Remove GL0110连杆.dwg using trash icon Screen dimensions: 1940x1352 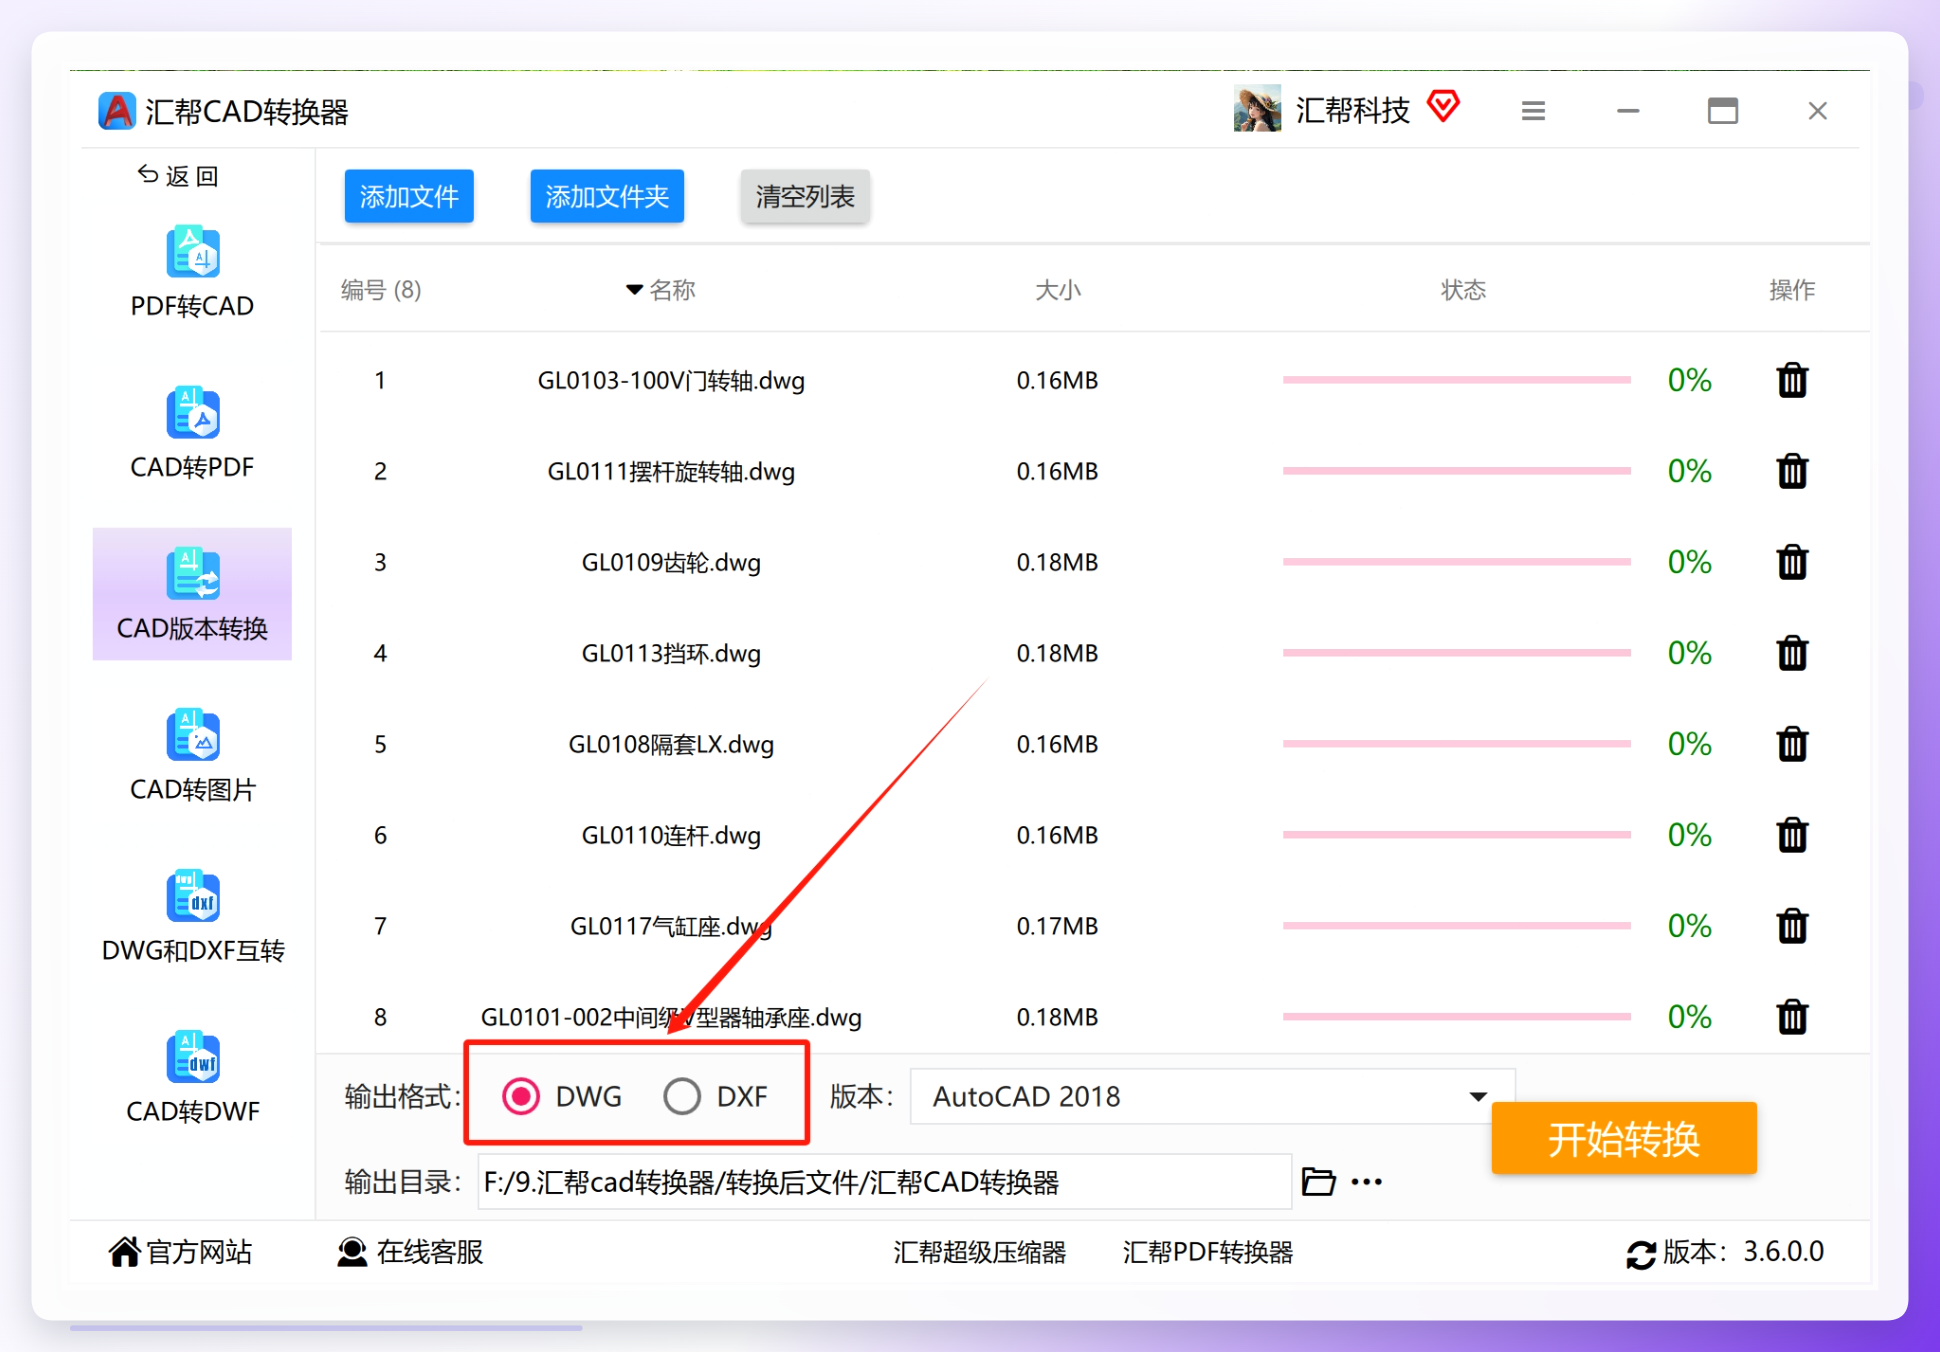(1792, 835)
